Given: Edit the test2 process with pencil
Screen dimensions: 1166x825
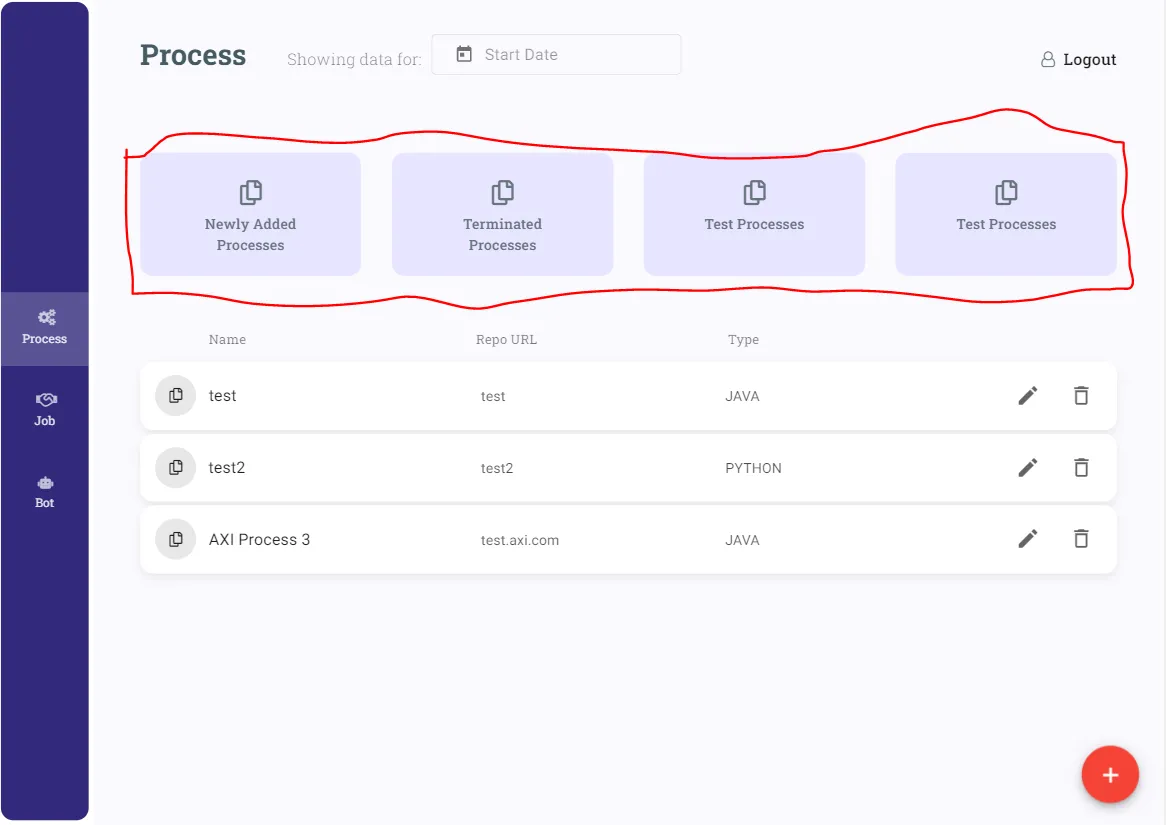Looking at the screenshot, I should [1028, 468].
